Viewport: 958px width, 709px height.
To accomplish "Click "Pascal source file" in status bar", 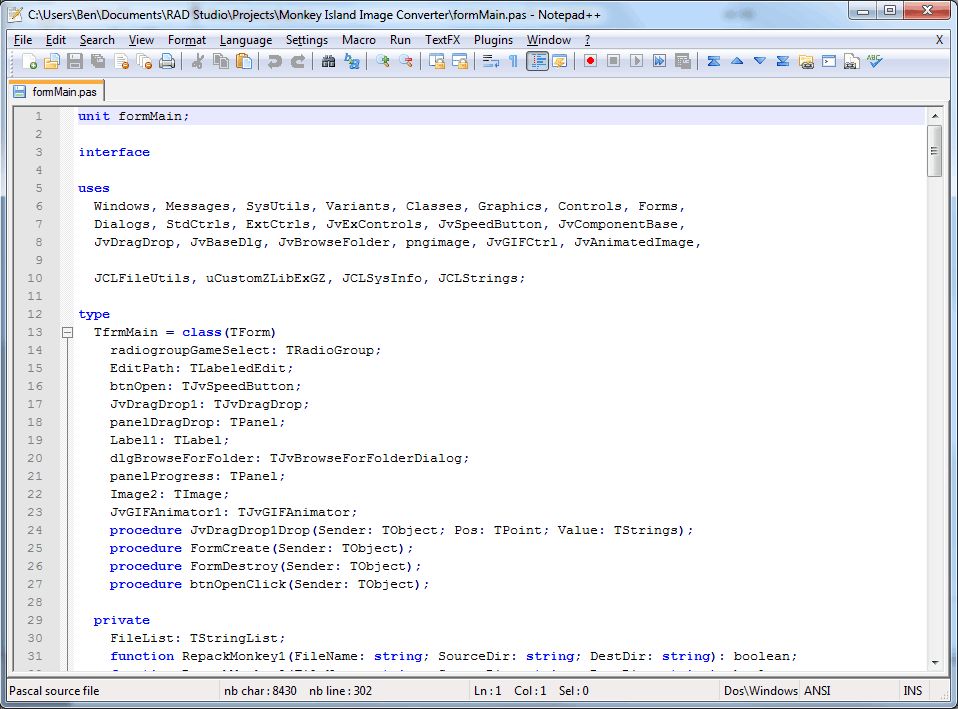I will pos(54,691).
